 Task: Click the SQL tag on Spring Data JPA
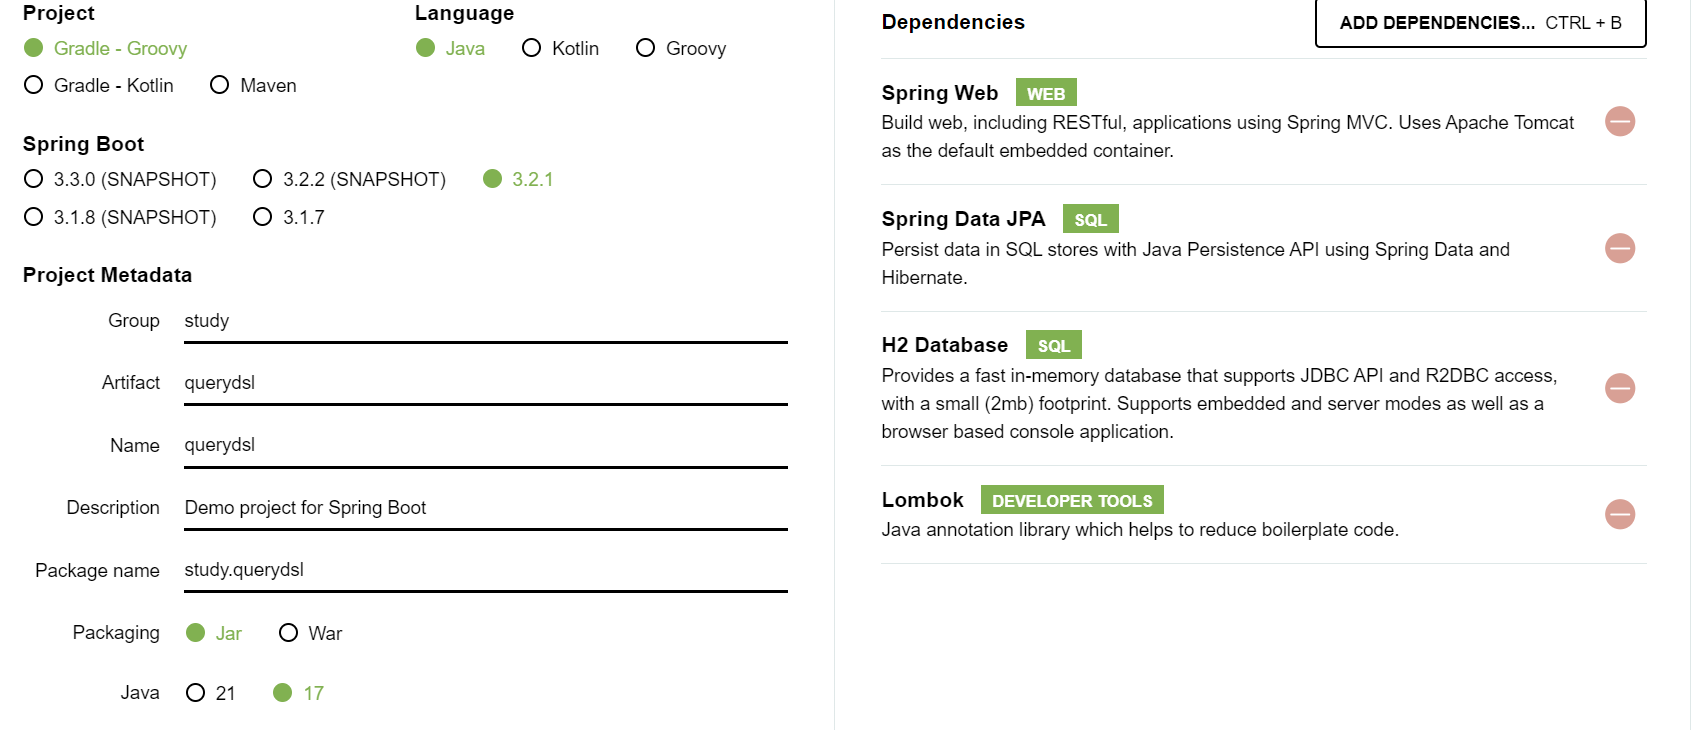click(x=1090, y=219)
